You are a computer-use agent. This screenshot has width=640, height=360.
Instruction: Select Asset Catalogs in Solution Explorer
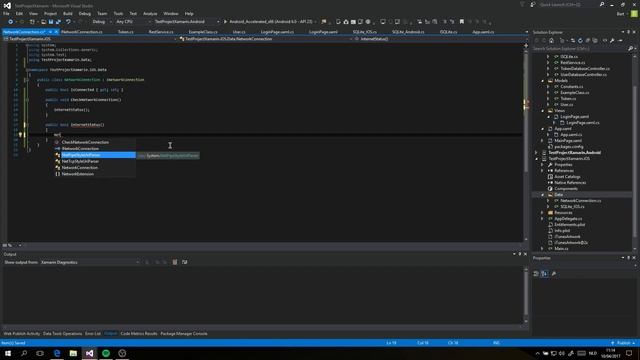pos(567,177)
